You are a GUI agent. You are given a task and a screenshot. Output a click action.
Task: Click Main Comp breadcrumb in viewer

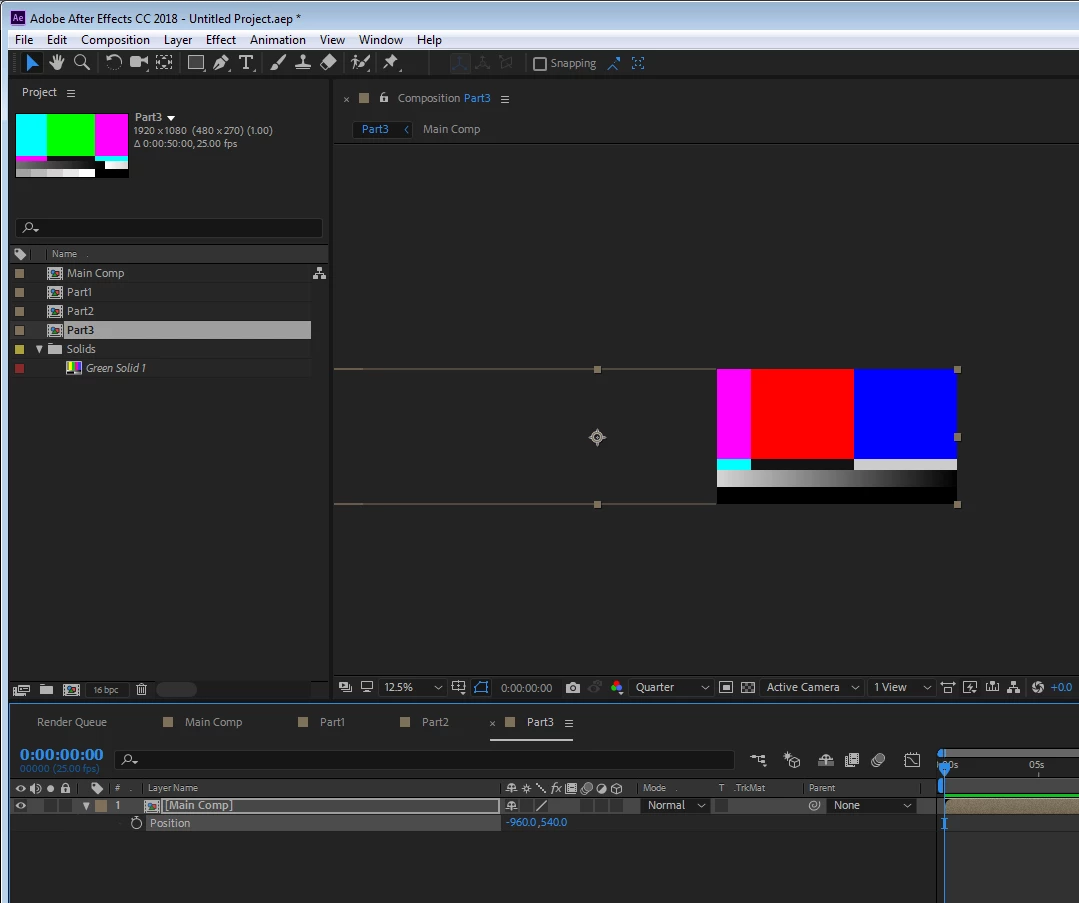pyautogui.click(x=451, y=129)
